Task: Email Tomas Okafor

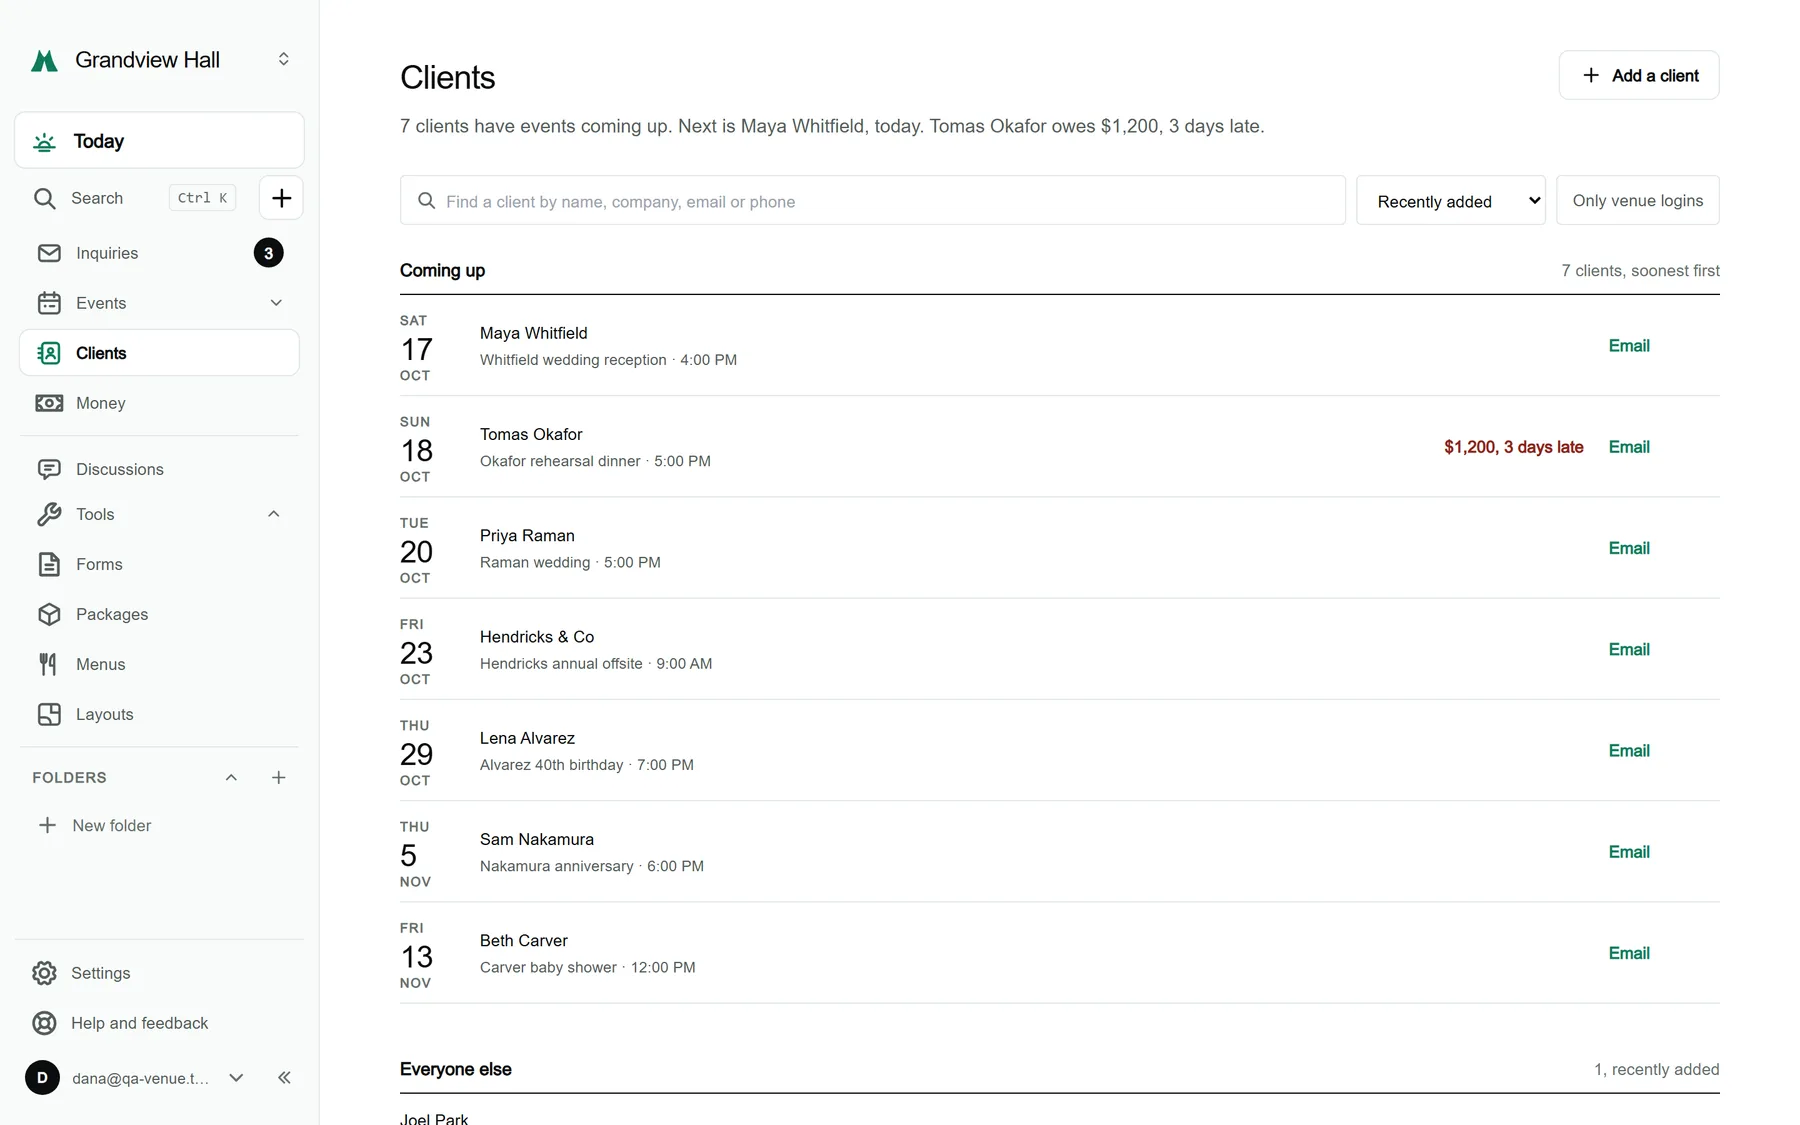Action: 1629,447
